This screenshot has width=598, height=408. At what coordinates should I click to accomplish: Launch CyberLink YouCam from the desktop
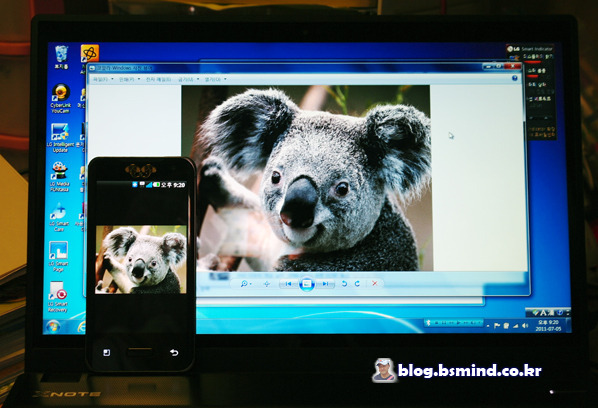(60, 98)
